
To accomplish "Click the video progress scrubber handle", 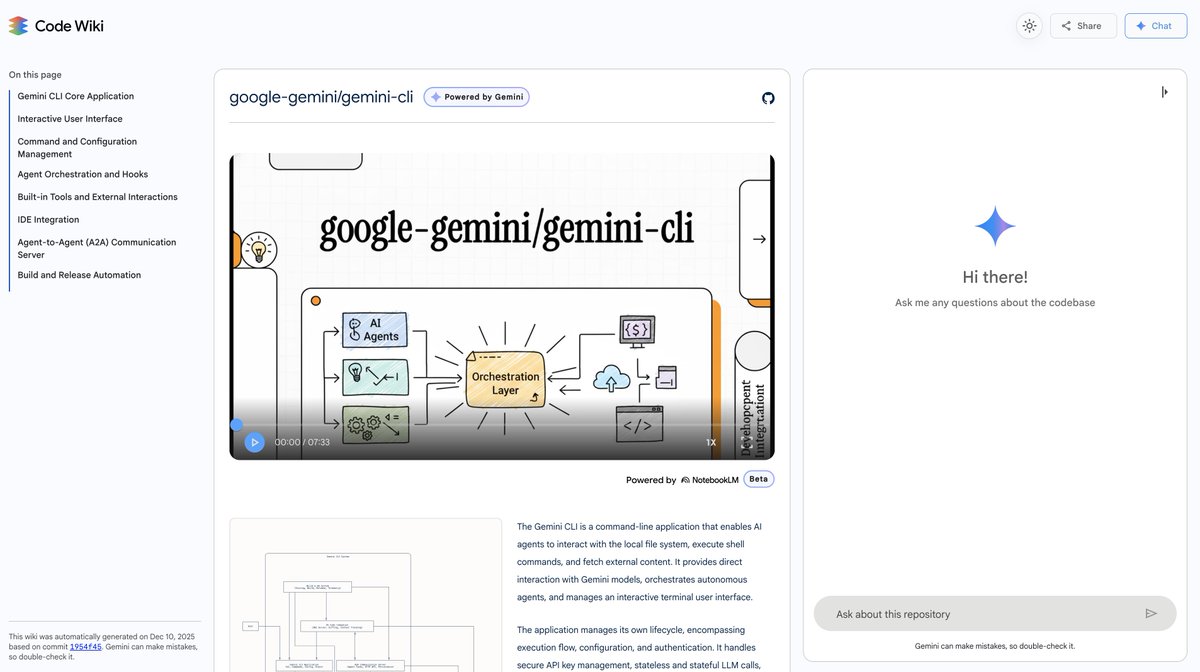I will 236,424.
